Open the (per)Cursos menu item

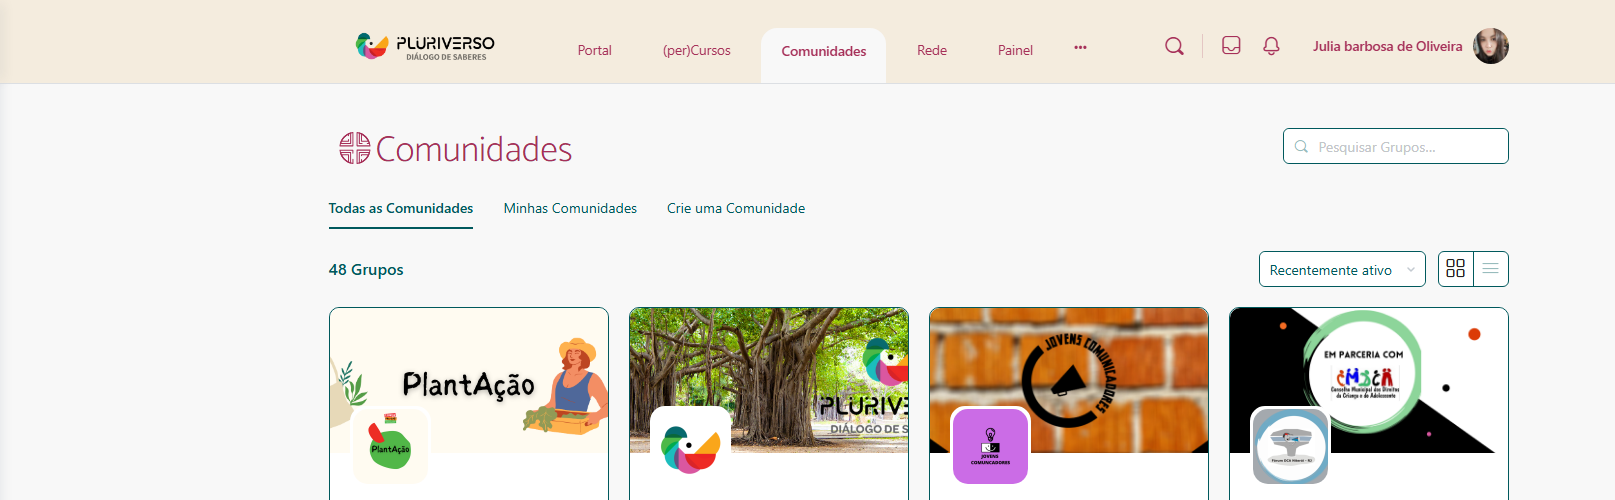(697, 50)
